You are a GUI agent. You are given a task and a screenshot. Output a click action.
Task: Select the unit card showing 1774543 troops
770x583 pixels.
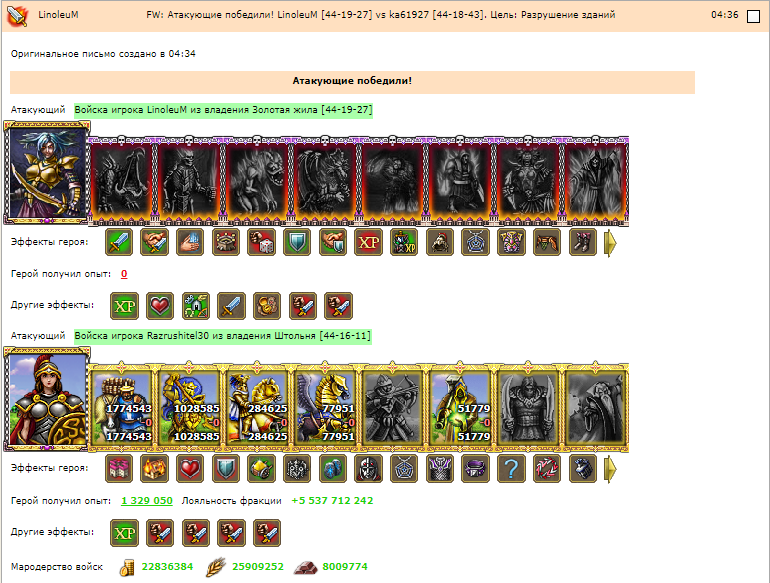point(122,407)
